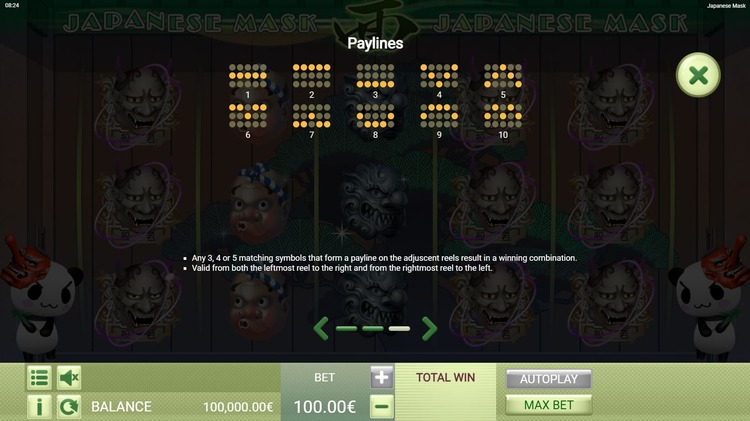Screen dimensions: 750x421
Task: Open the paytable list menu icon
Action: [39, 378]
